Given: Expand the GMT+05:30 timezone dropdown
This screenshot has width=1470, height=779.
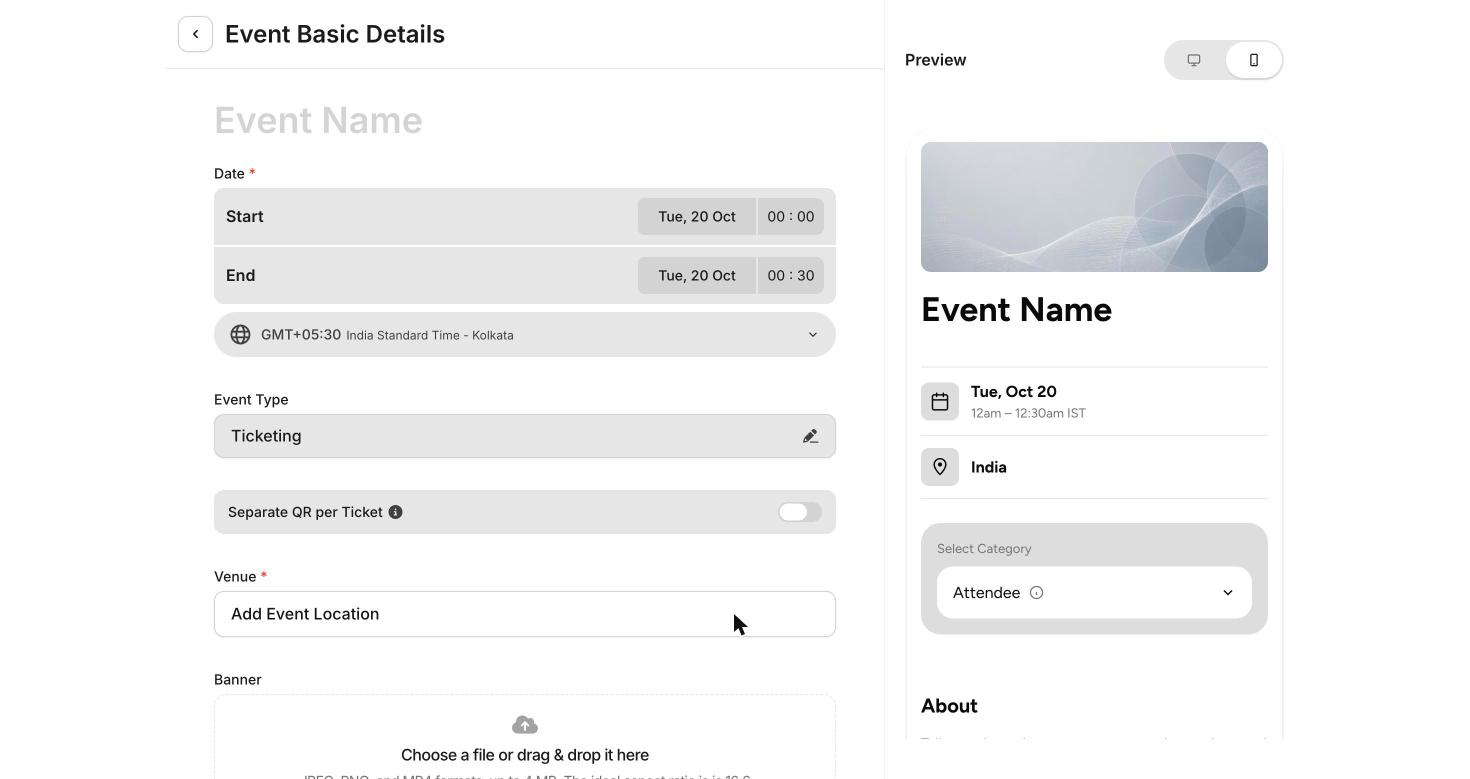Looking at the screenshot, I should pyautogui.click(x=525, y=335).
